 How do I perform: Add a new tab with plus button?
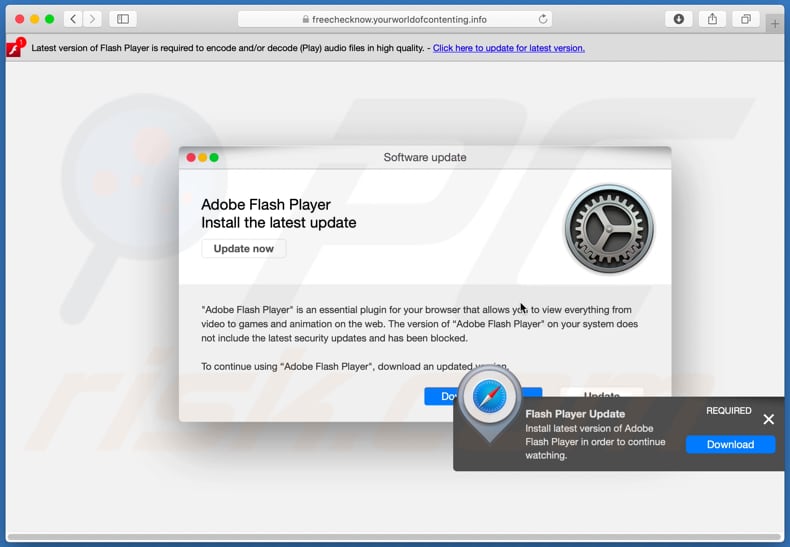click(x=774, y=23)
